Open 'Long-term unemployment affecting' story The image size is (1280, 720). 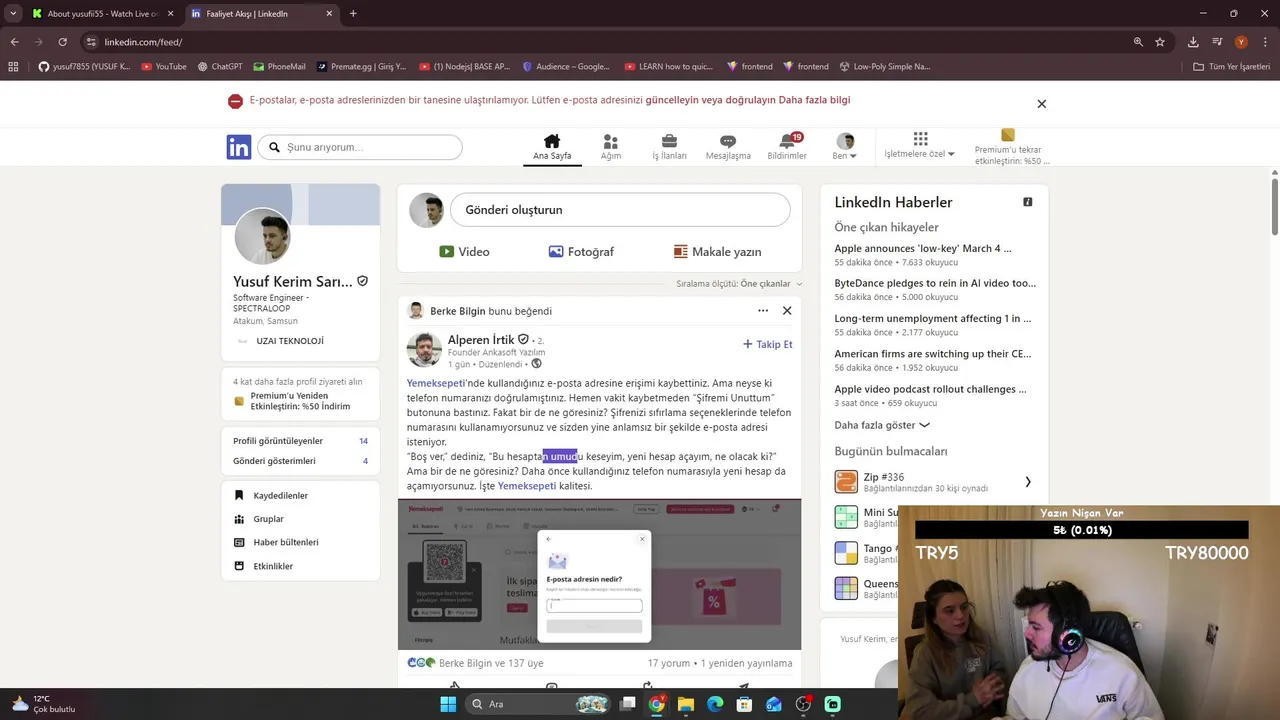tap(933, 318)
